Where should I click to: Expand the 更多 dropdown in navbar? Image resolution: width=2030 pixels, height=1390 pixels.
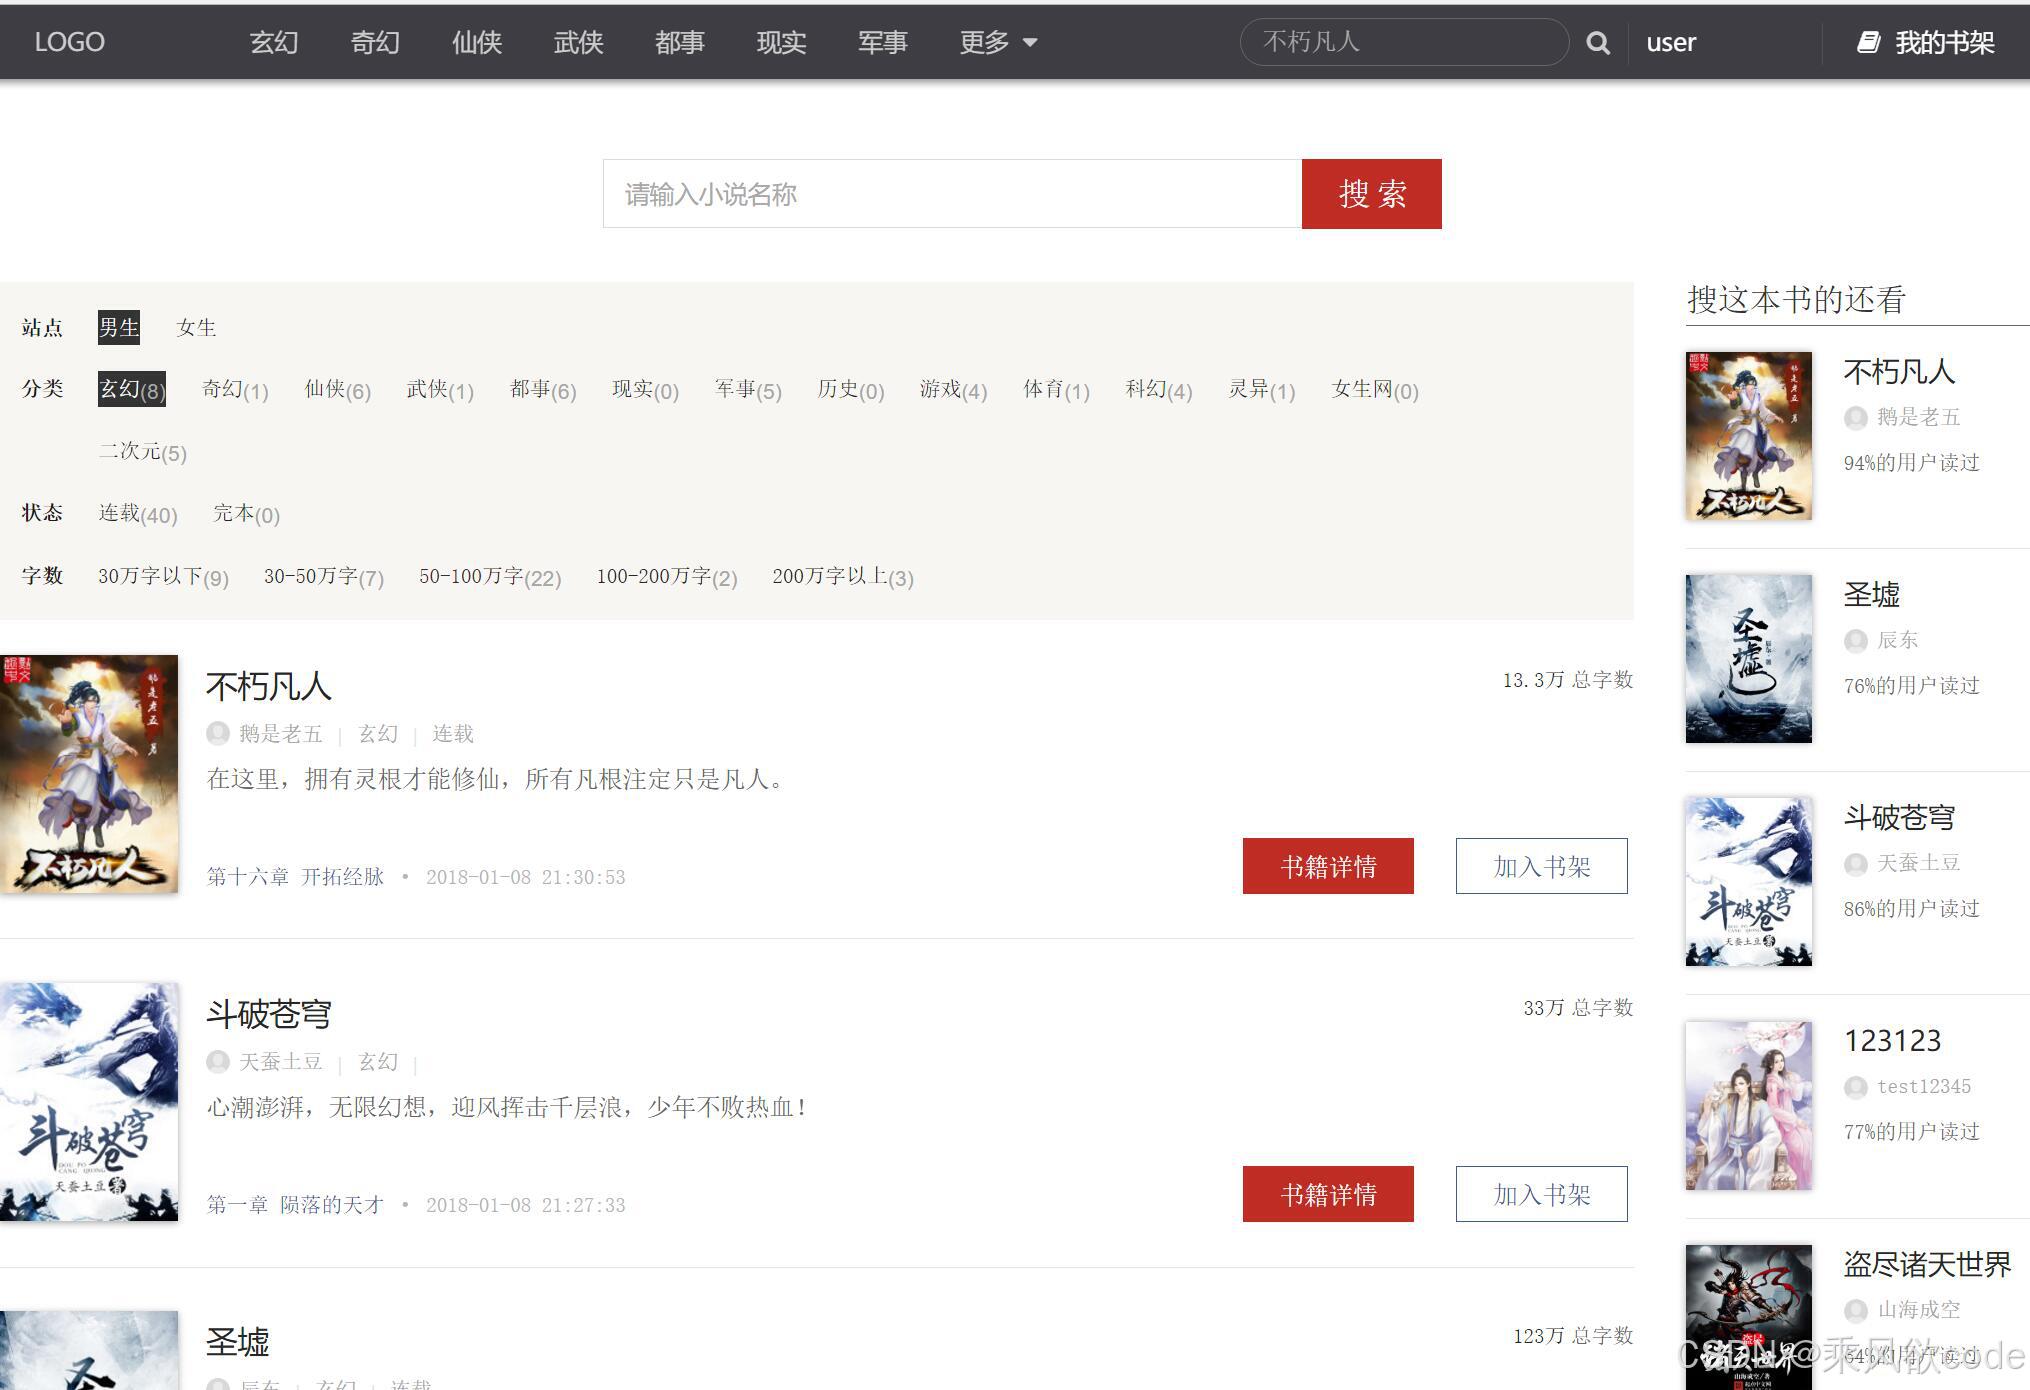985,42
